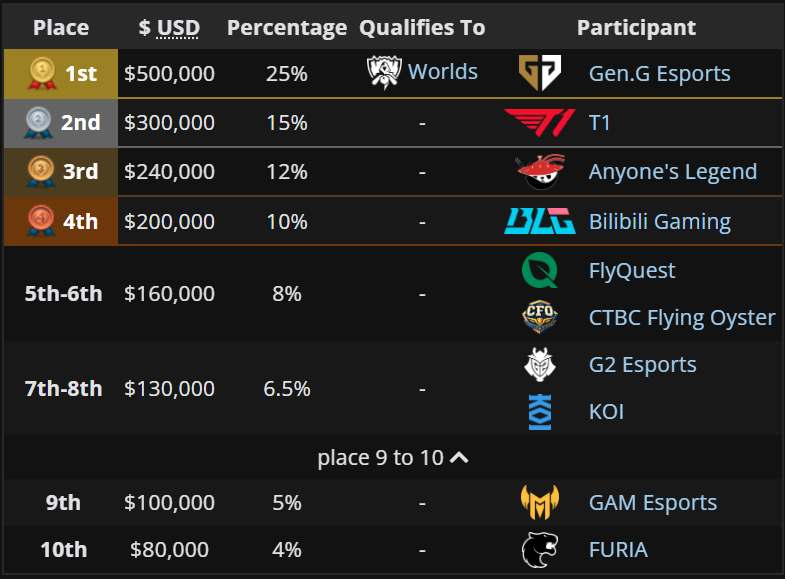Click the blue KOI logo
The width and height of the screenshot is (785, 579).
point(540,412)
